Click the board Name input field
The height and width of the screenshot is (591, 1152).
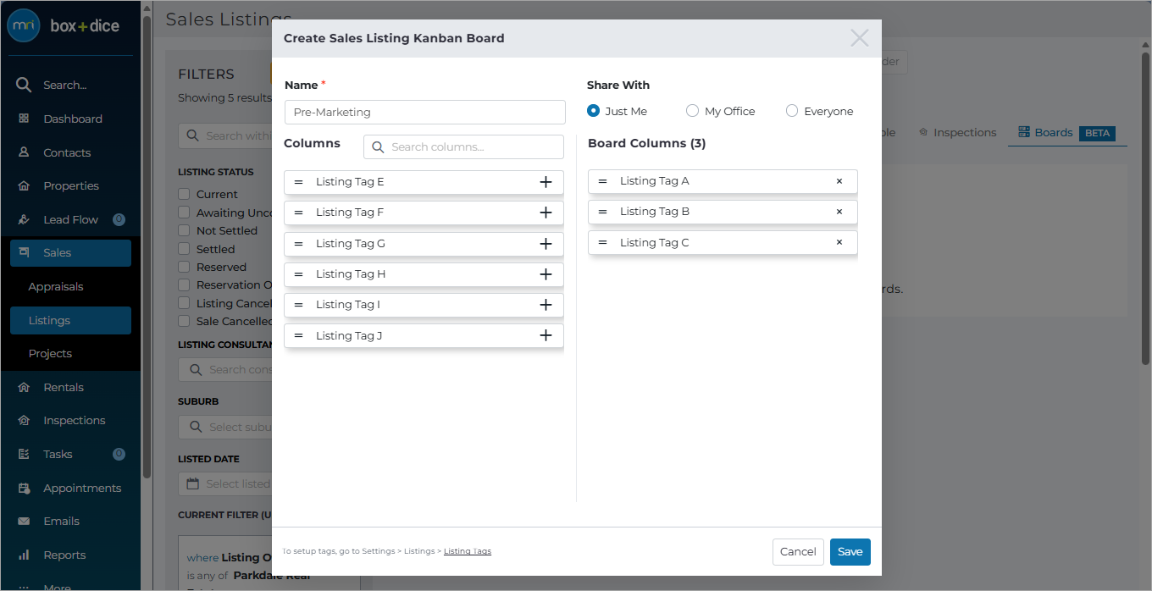tap(425, 112)
